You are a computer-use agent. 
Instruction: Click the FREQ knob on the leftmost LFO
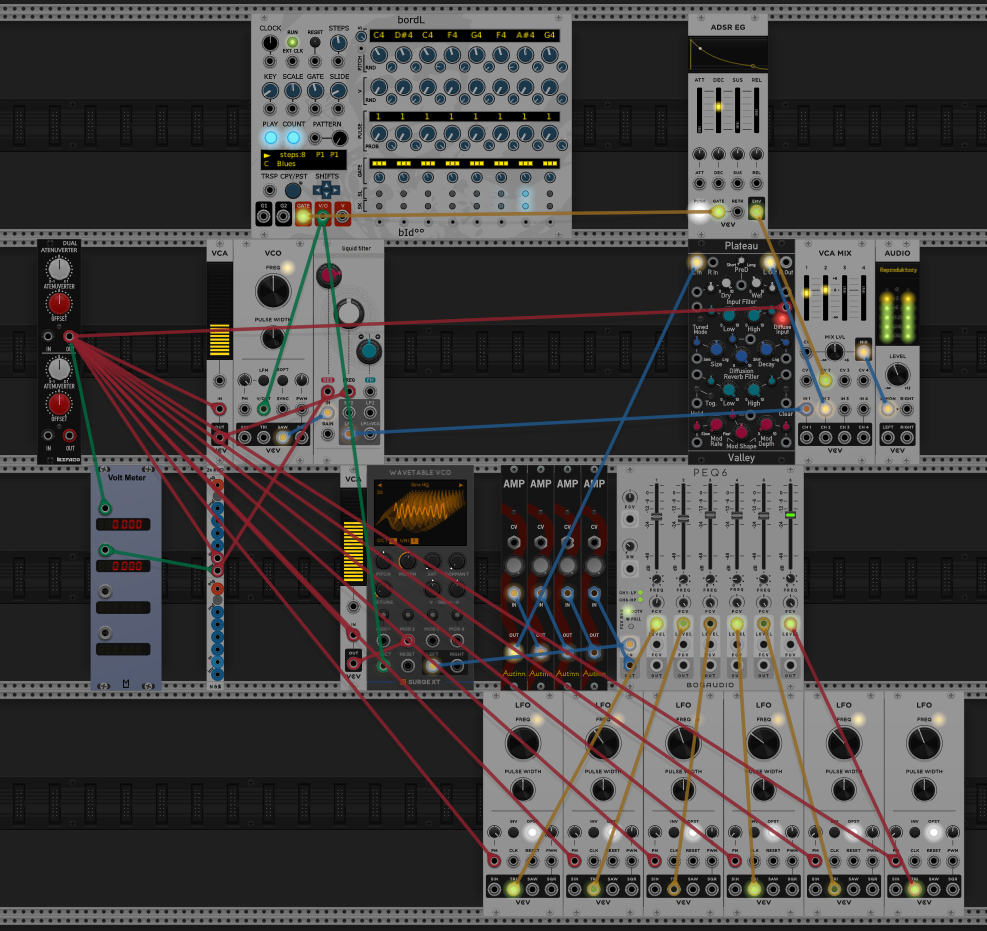522,743
